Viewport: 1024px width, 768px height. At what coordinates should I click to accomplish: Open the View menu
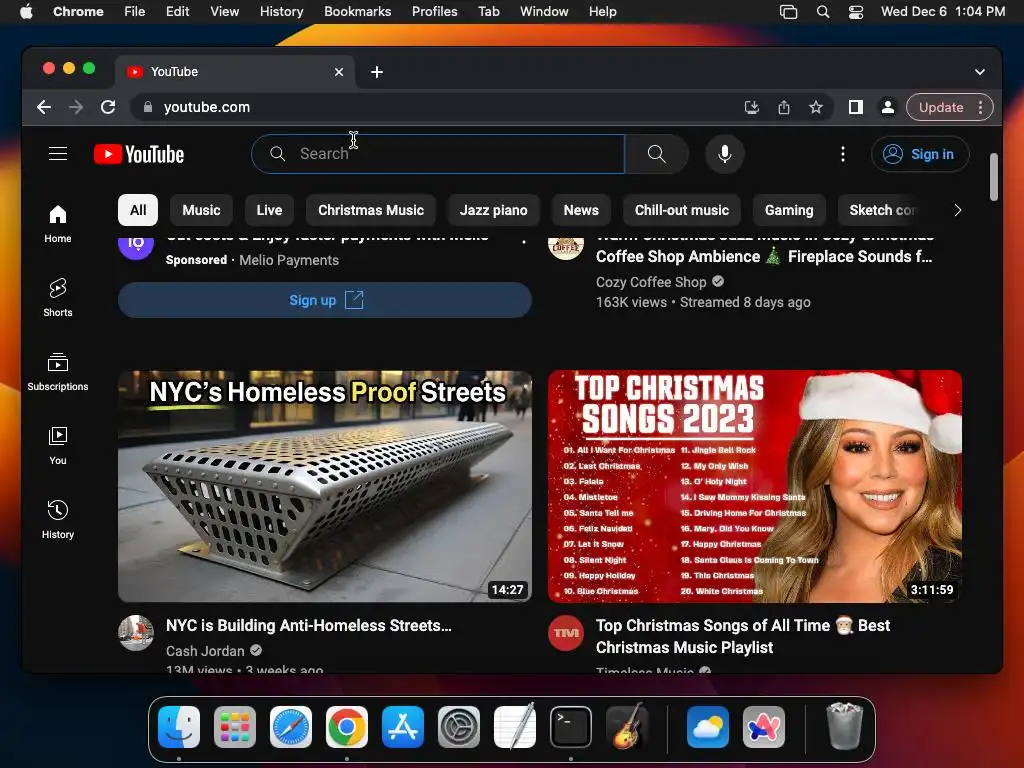[x=224, y=12]
